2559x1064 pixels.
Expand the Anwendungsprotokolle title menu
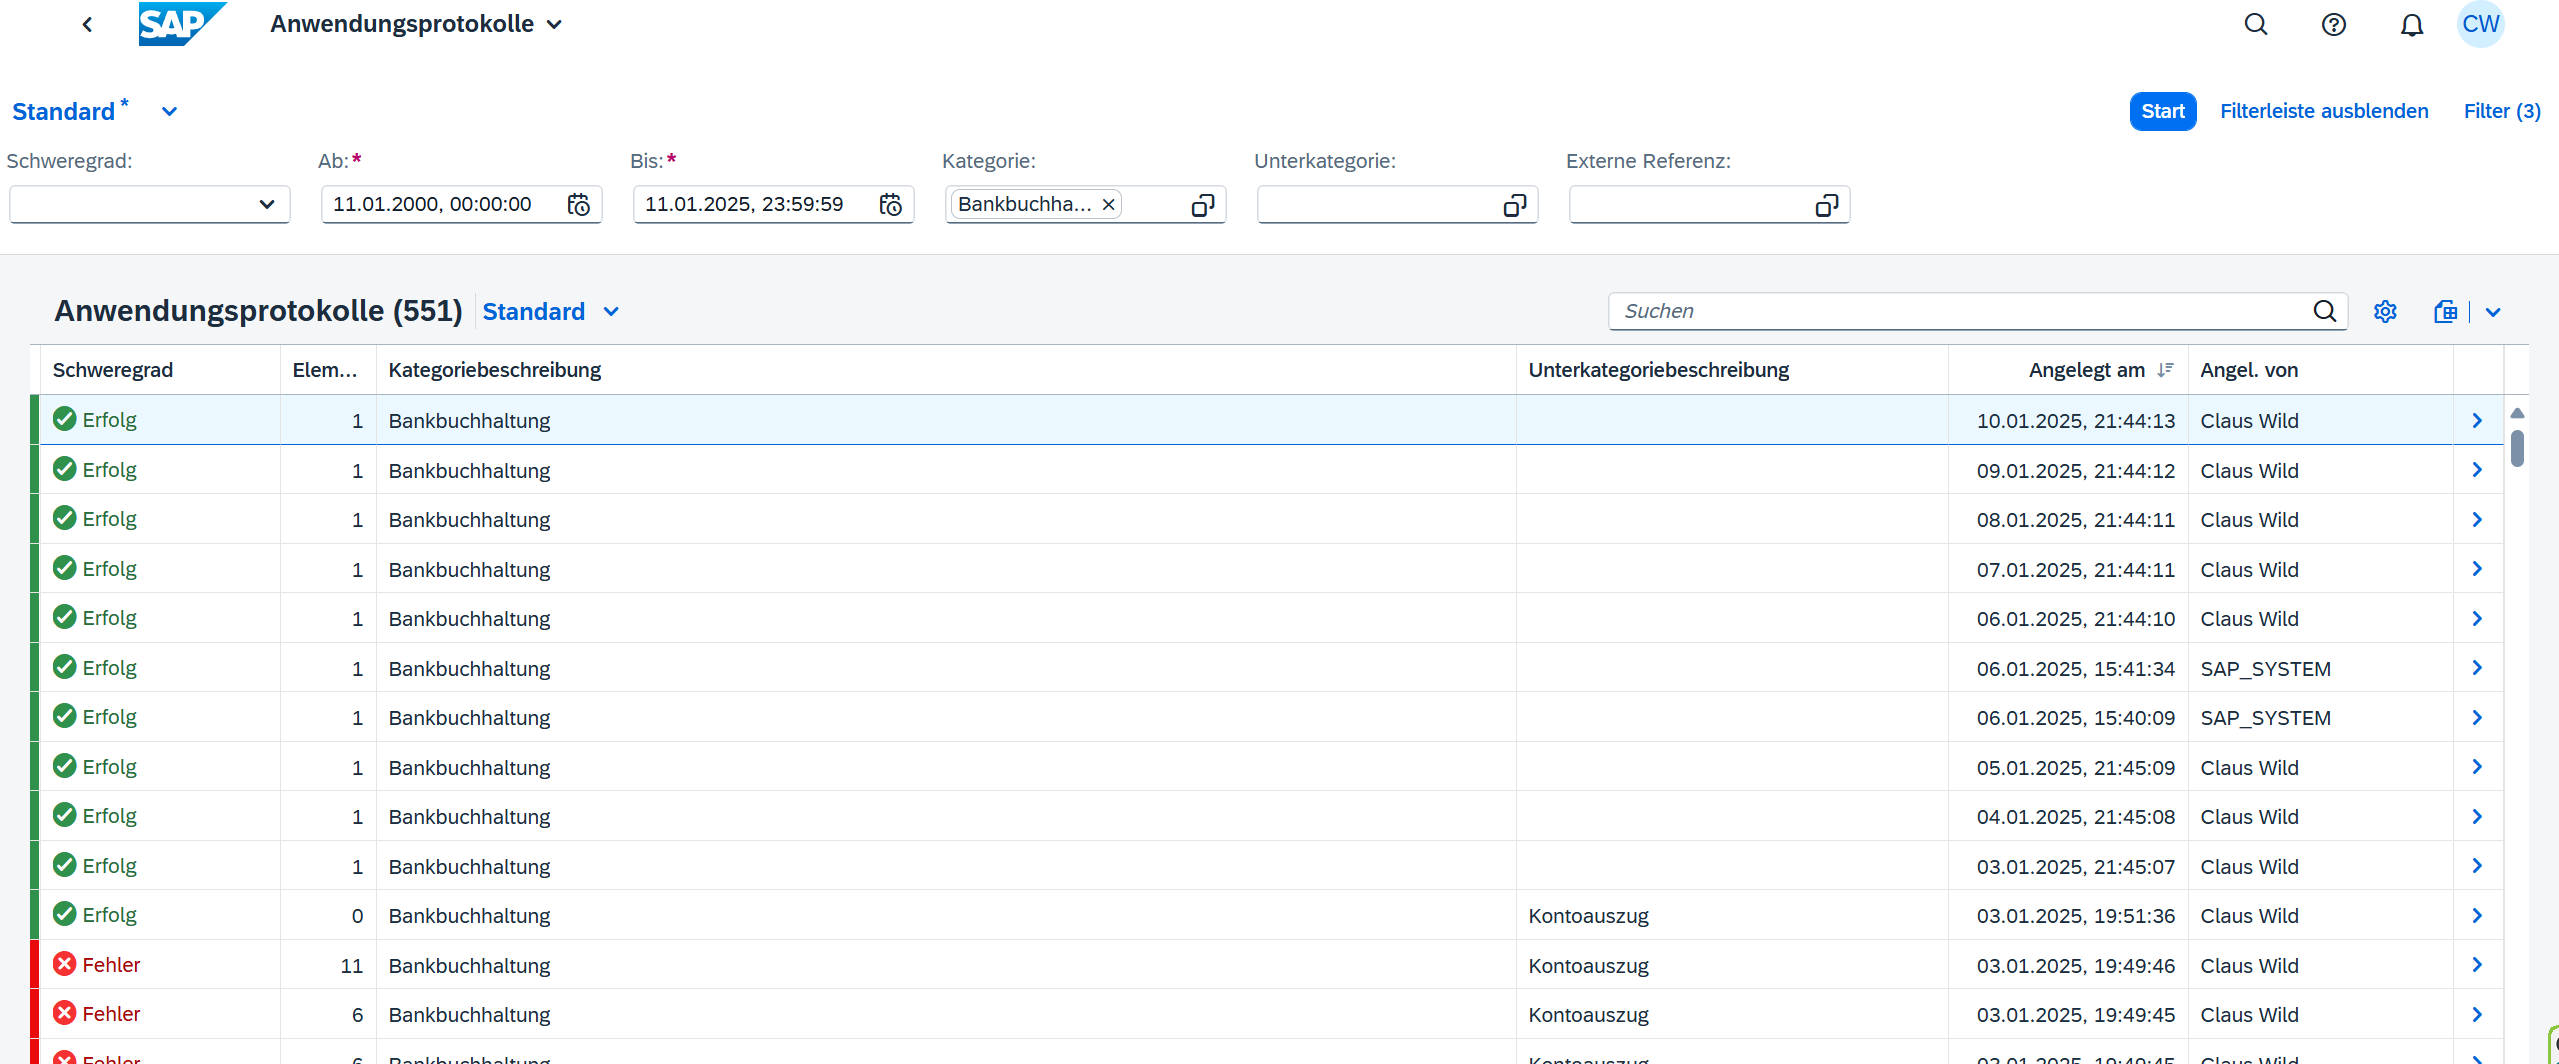click(554, 25)
